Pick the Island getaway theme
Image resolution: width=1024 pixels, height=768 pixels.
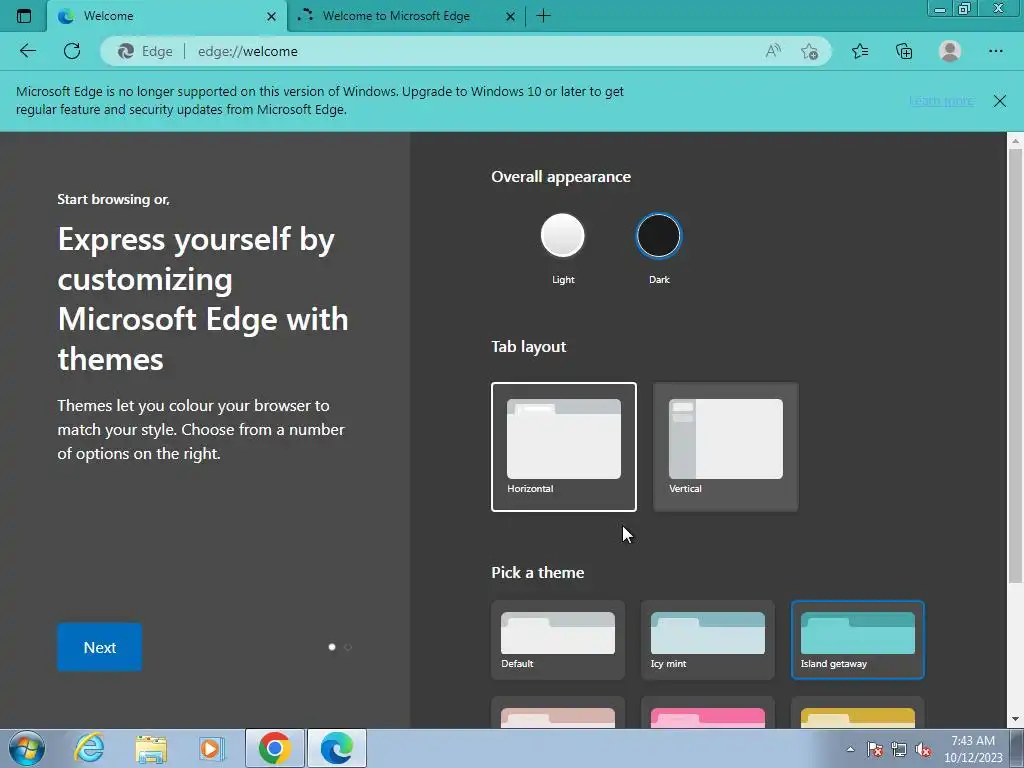857,640
